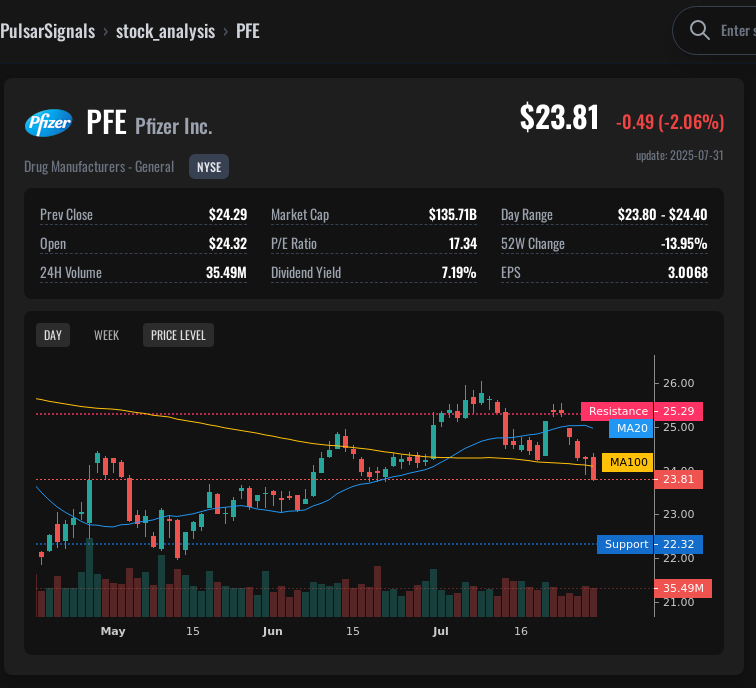The height and width of the screenshot is (688, 756).
Task: Click the 35.49M volume axis tag
Action: [683, 588]
